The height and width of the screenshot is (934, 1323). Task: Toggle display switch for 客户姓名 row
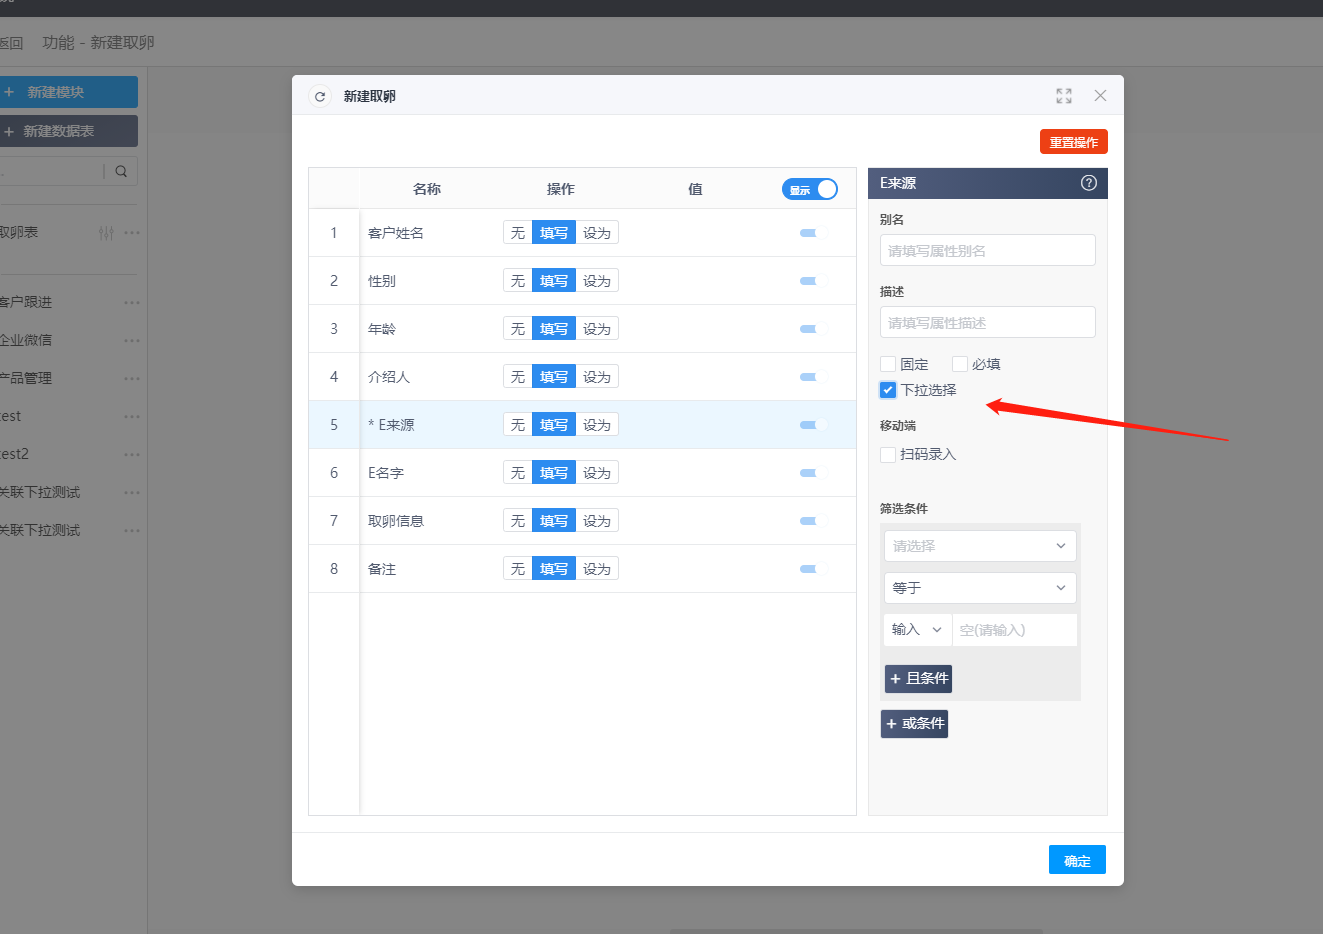(x=812, y=233)
